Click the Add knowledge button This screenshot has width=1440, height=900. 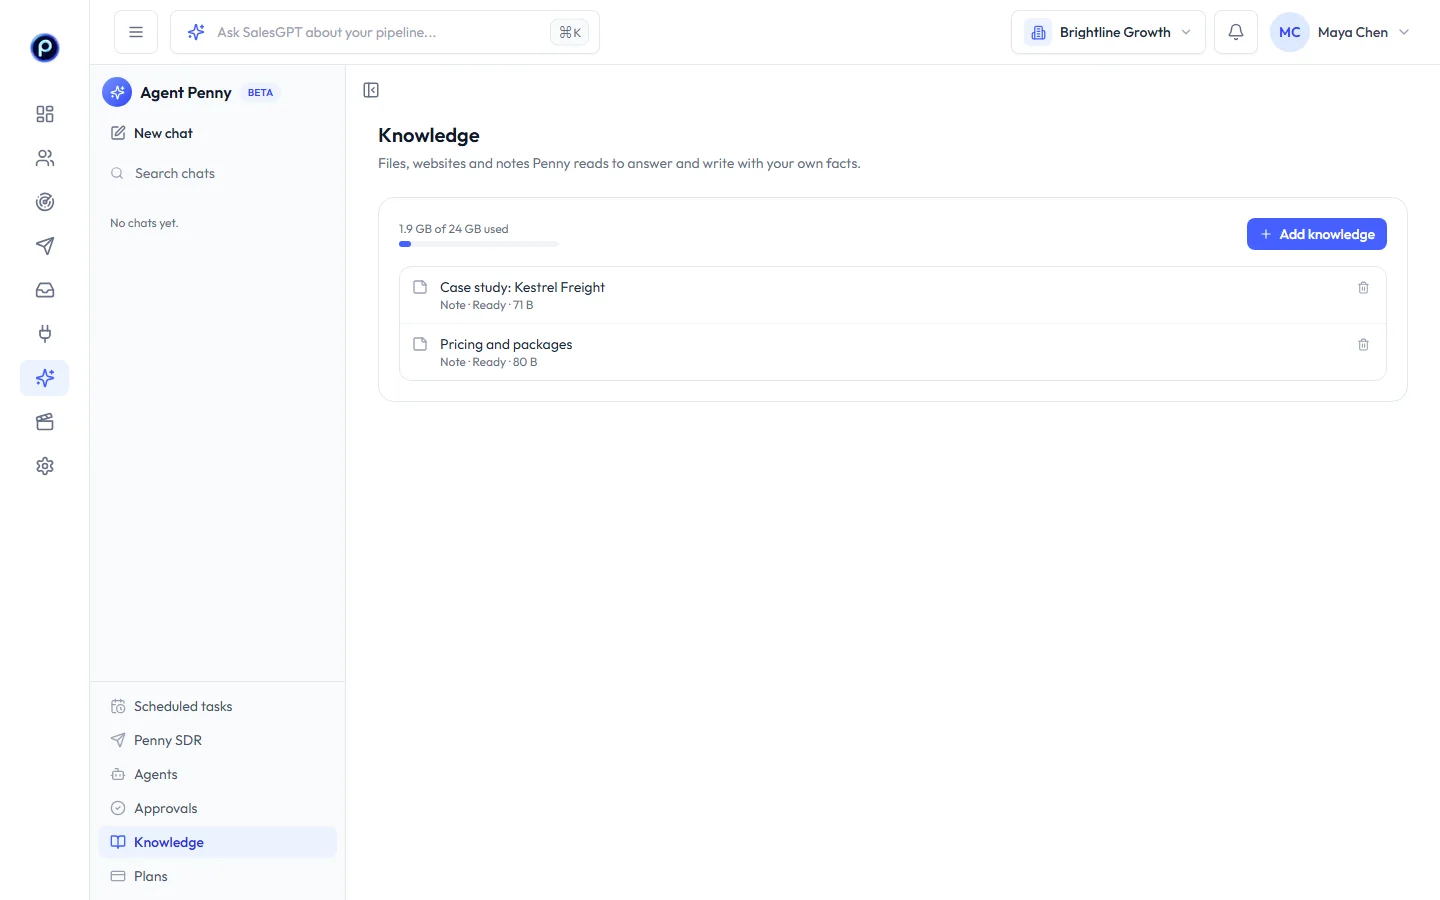pyautogui.click(x=1316, y=234)
